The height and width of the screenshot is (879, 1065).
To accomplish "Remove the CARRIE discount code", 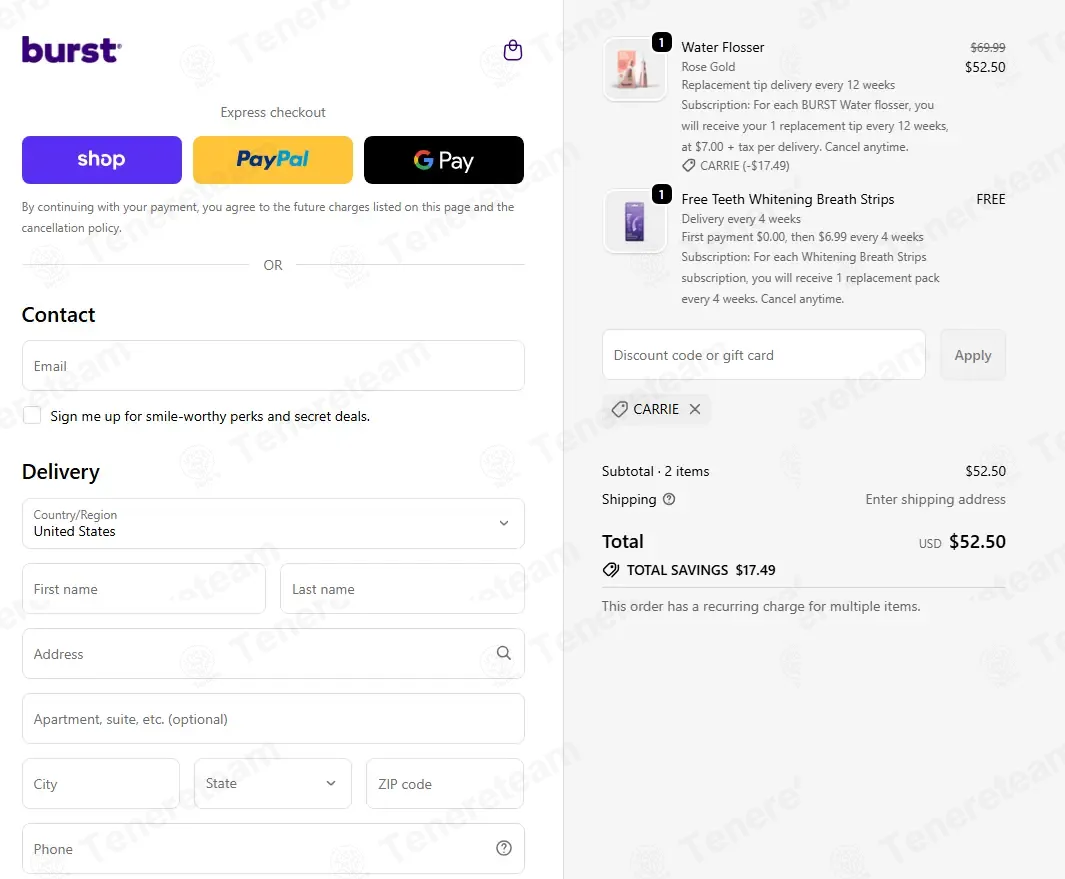I will [695, 409].
